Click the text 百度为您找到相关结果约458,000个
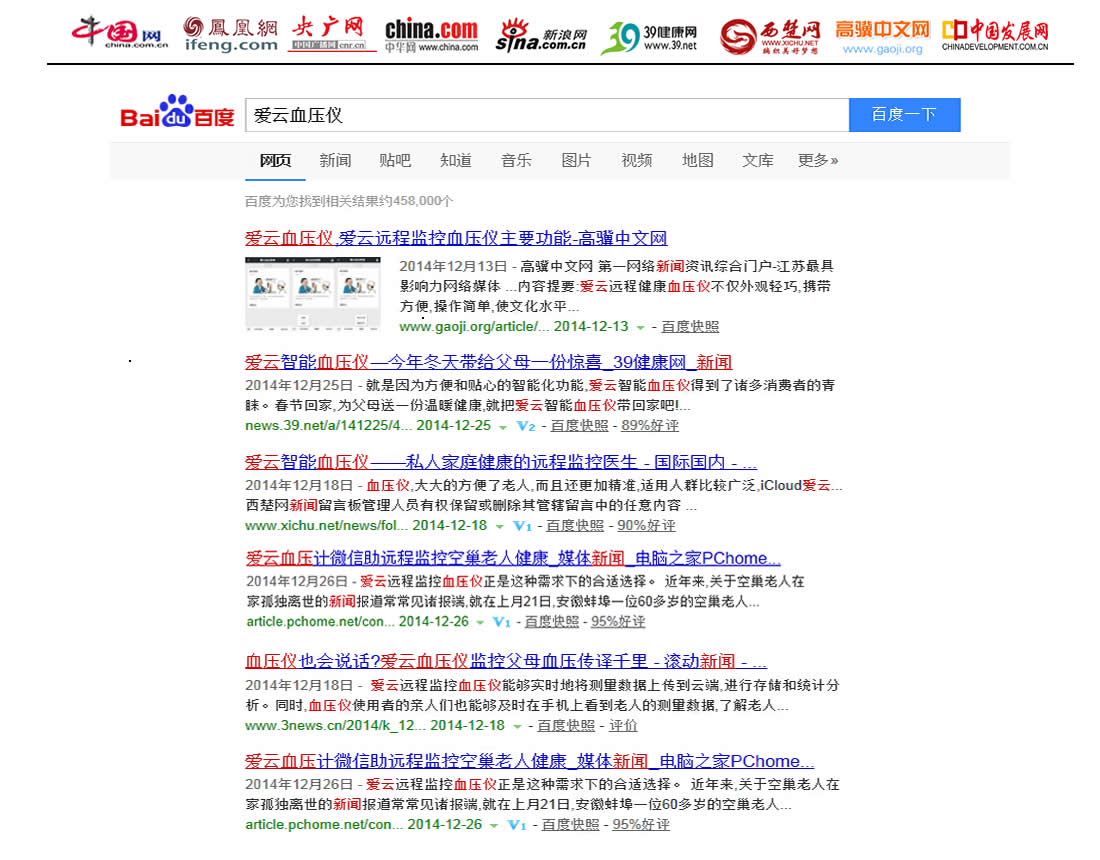 point(349,201)
